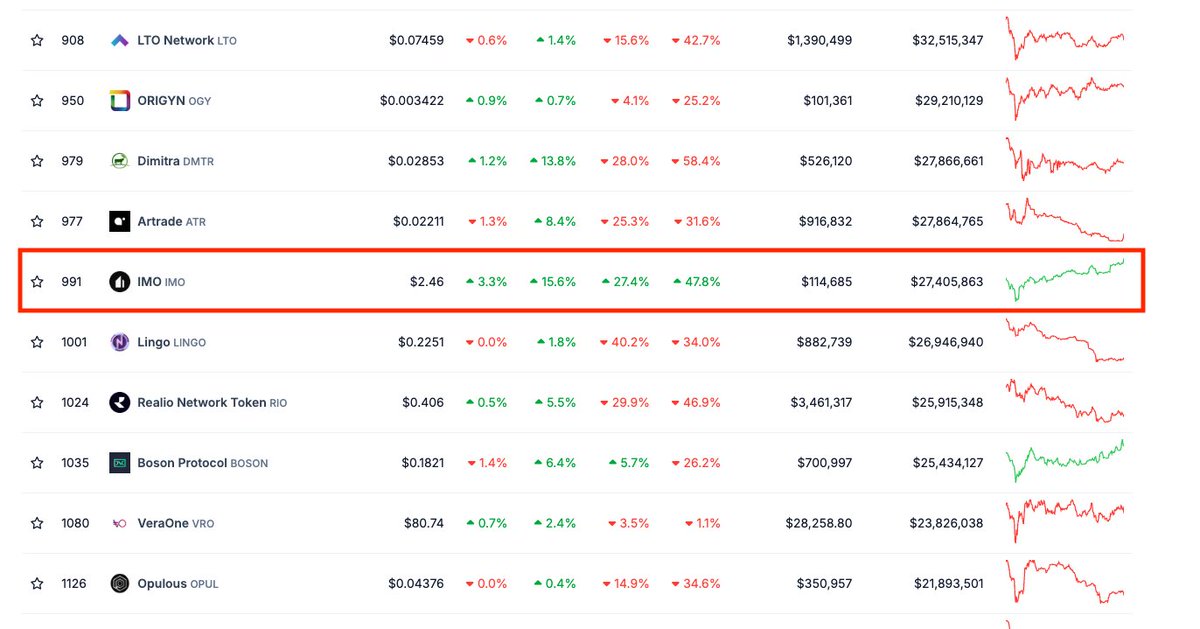Screen dimensions: 1200x629
Task: Select IMO market cap $27,405,863
Action: point(947,282)
